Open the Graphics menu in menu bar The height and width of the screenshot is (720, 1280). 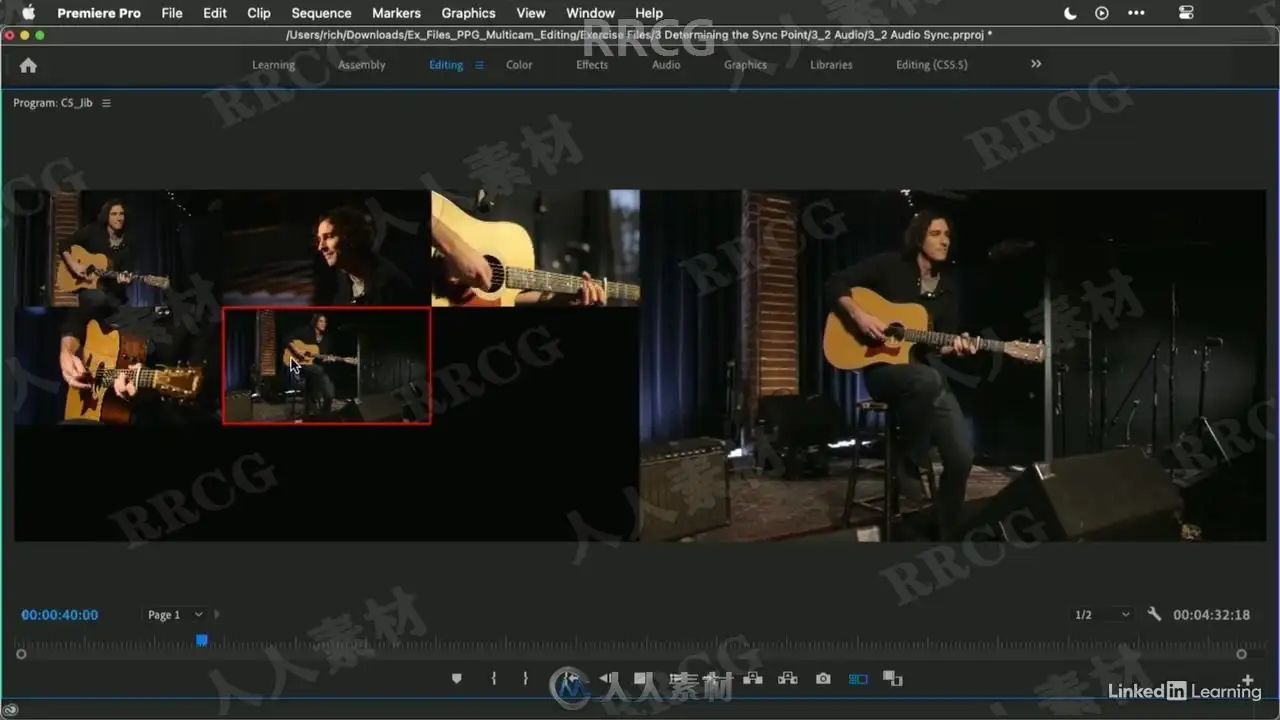(x=468, y=13)
